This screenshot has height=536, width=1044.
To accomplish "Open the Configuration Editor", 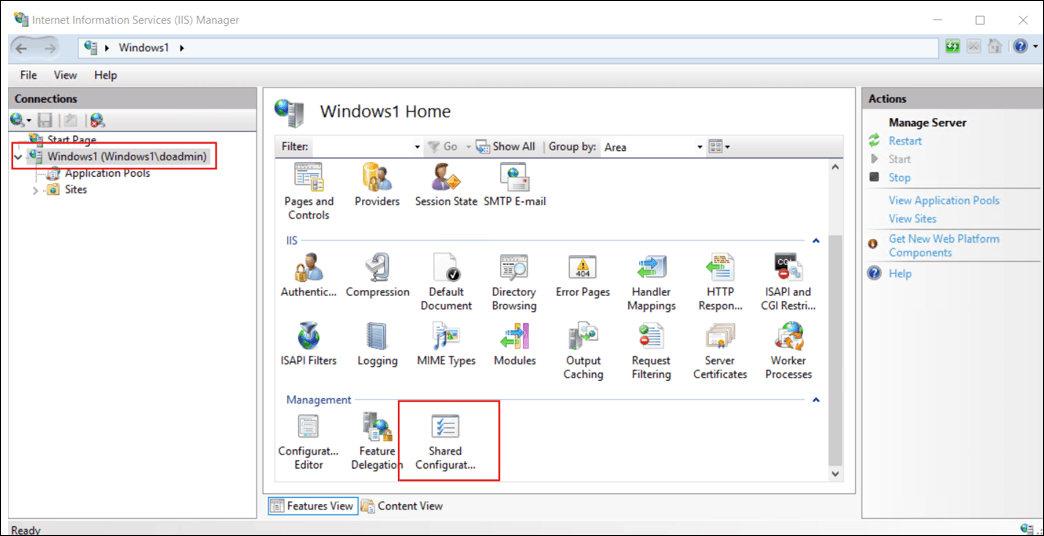I will (308, 441).
